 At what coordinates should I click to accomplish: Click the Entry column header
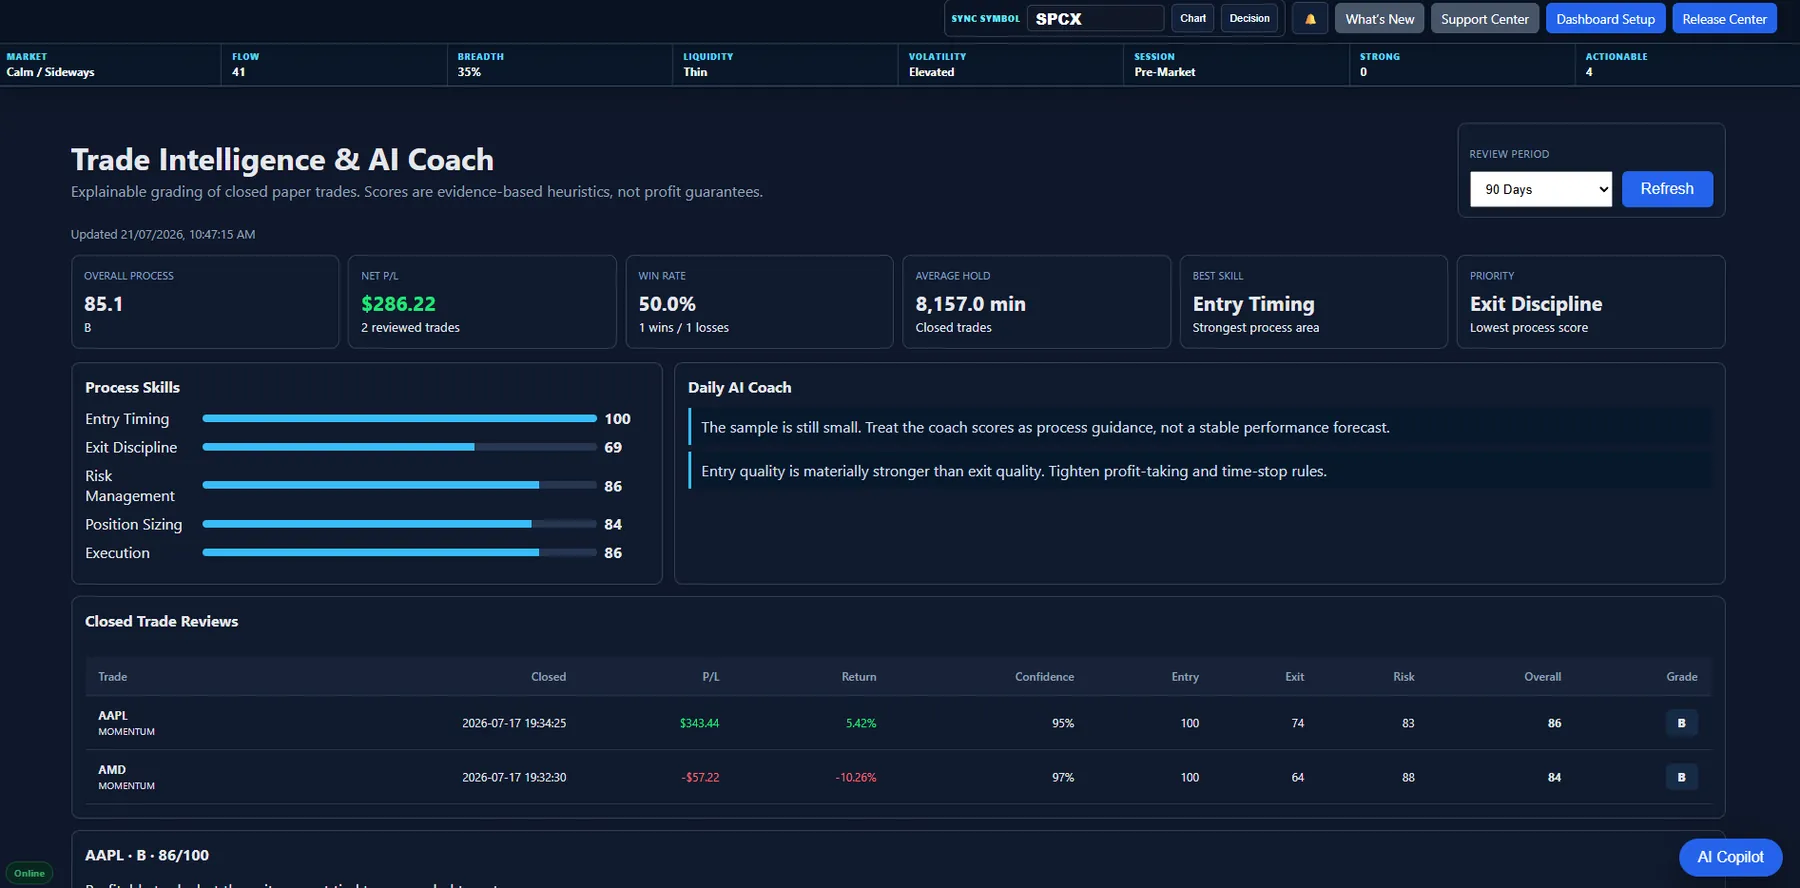[1185, 677]
